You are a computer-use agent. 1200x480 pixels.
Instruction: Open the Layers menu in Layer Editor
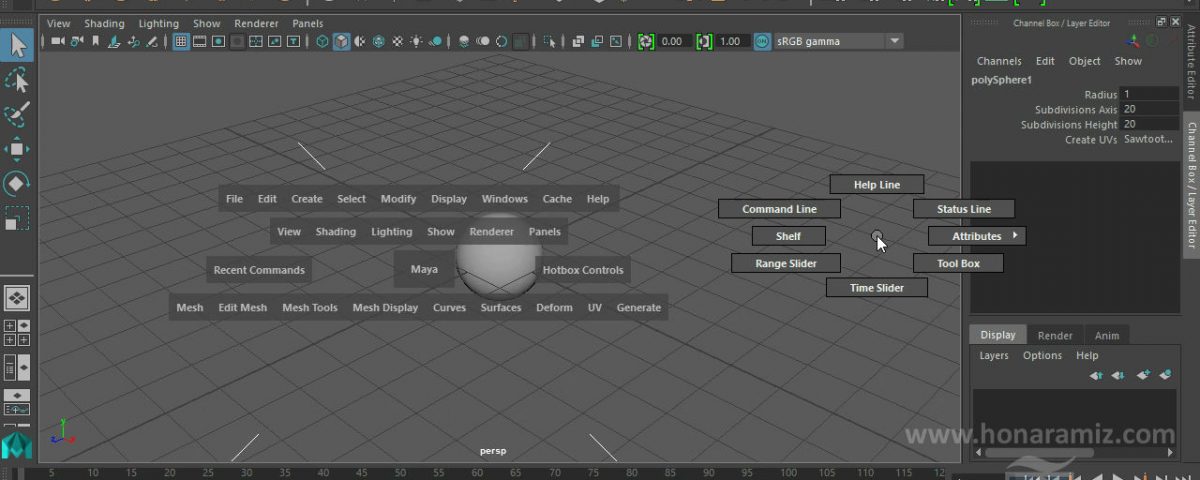[x=994, y=356]
